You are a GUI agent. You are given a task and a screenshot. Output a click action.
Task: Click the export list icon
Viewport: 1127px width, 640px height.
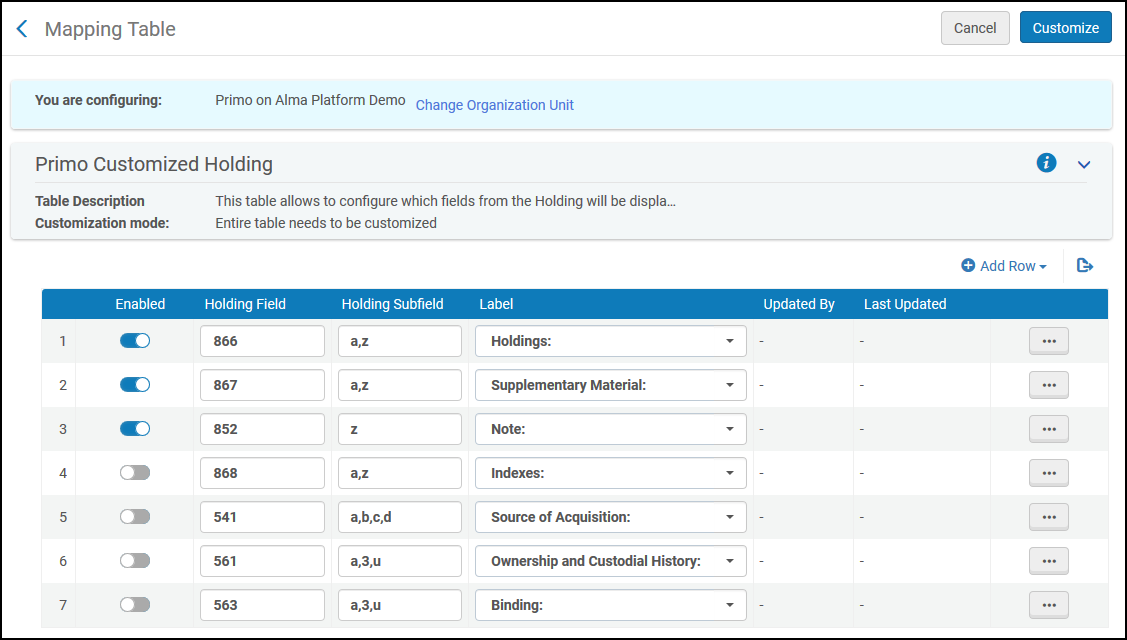[1085, 266]
